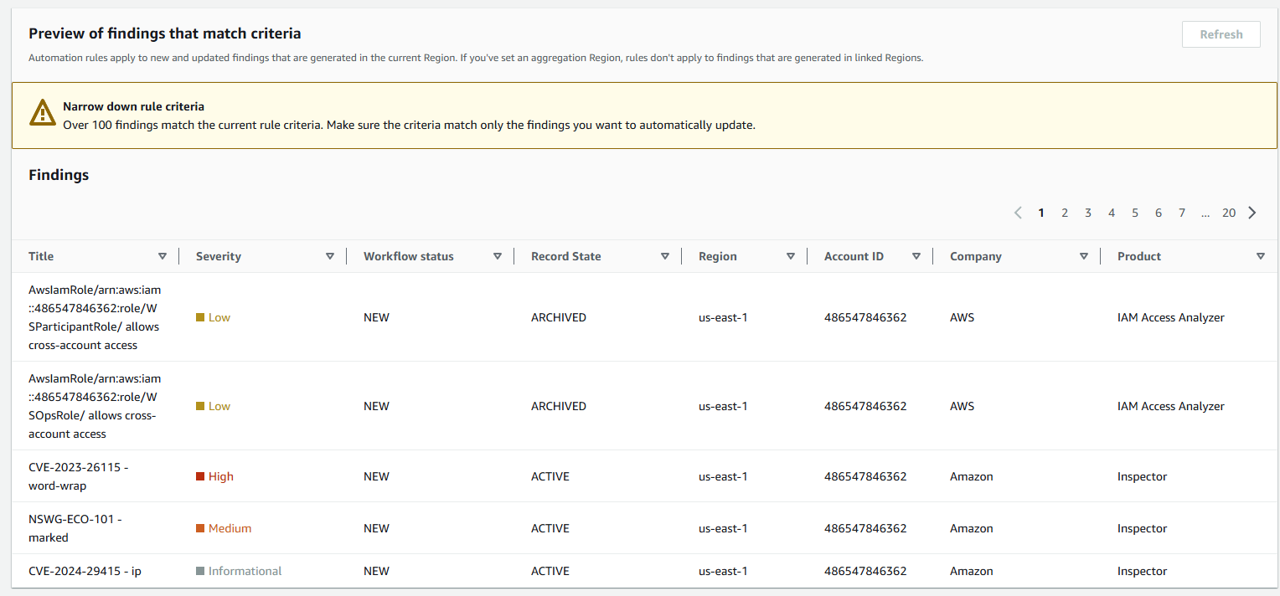Click the Record State sort arrow
Viewport: 1280px width, 596px height.
click(x=665, y=257)
